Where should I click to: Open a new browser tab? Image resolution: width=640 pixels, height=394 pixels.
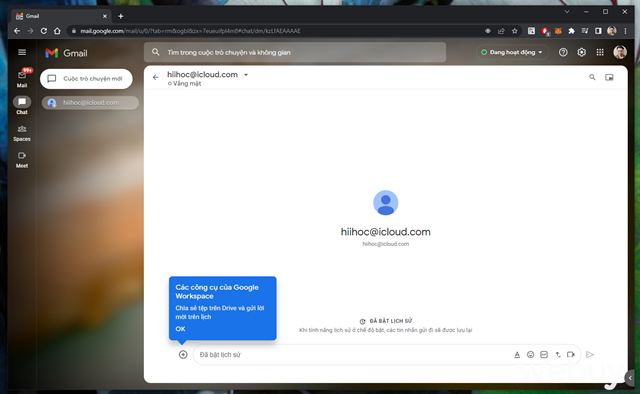(x=120, y=16)
